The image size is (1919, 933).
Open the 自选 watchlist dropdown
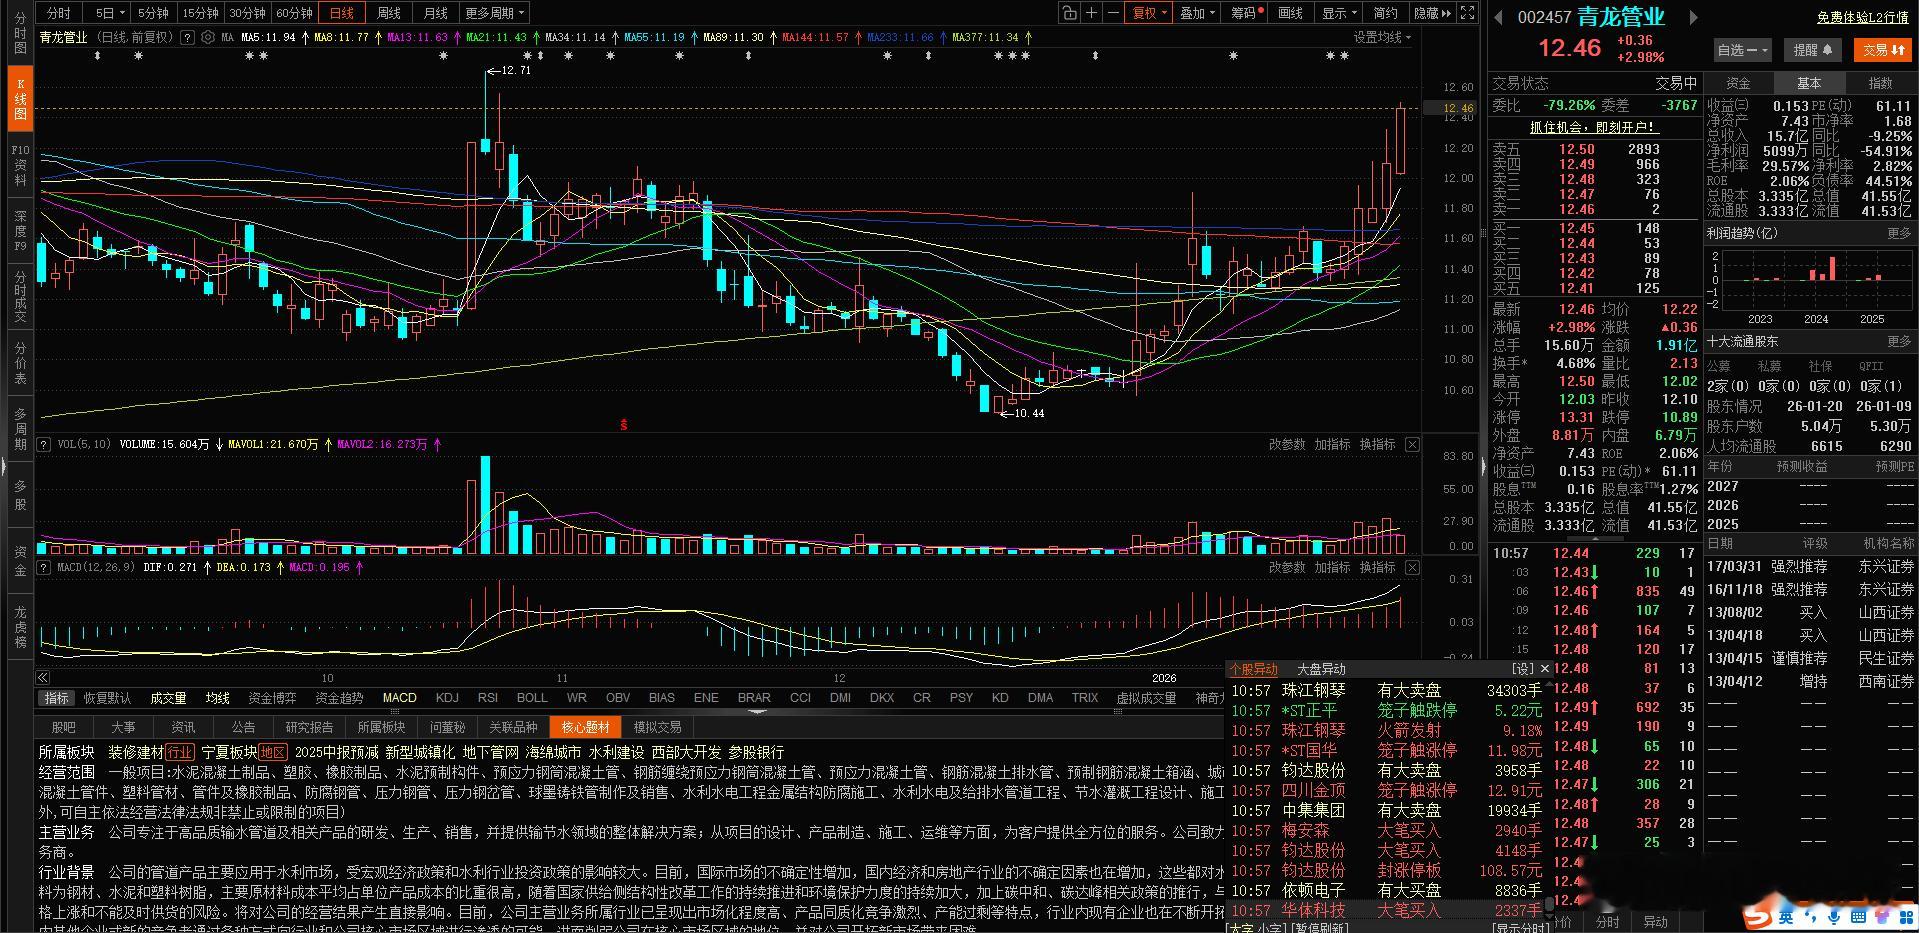[1743, 49]
